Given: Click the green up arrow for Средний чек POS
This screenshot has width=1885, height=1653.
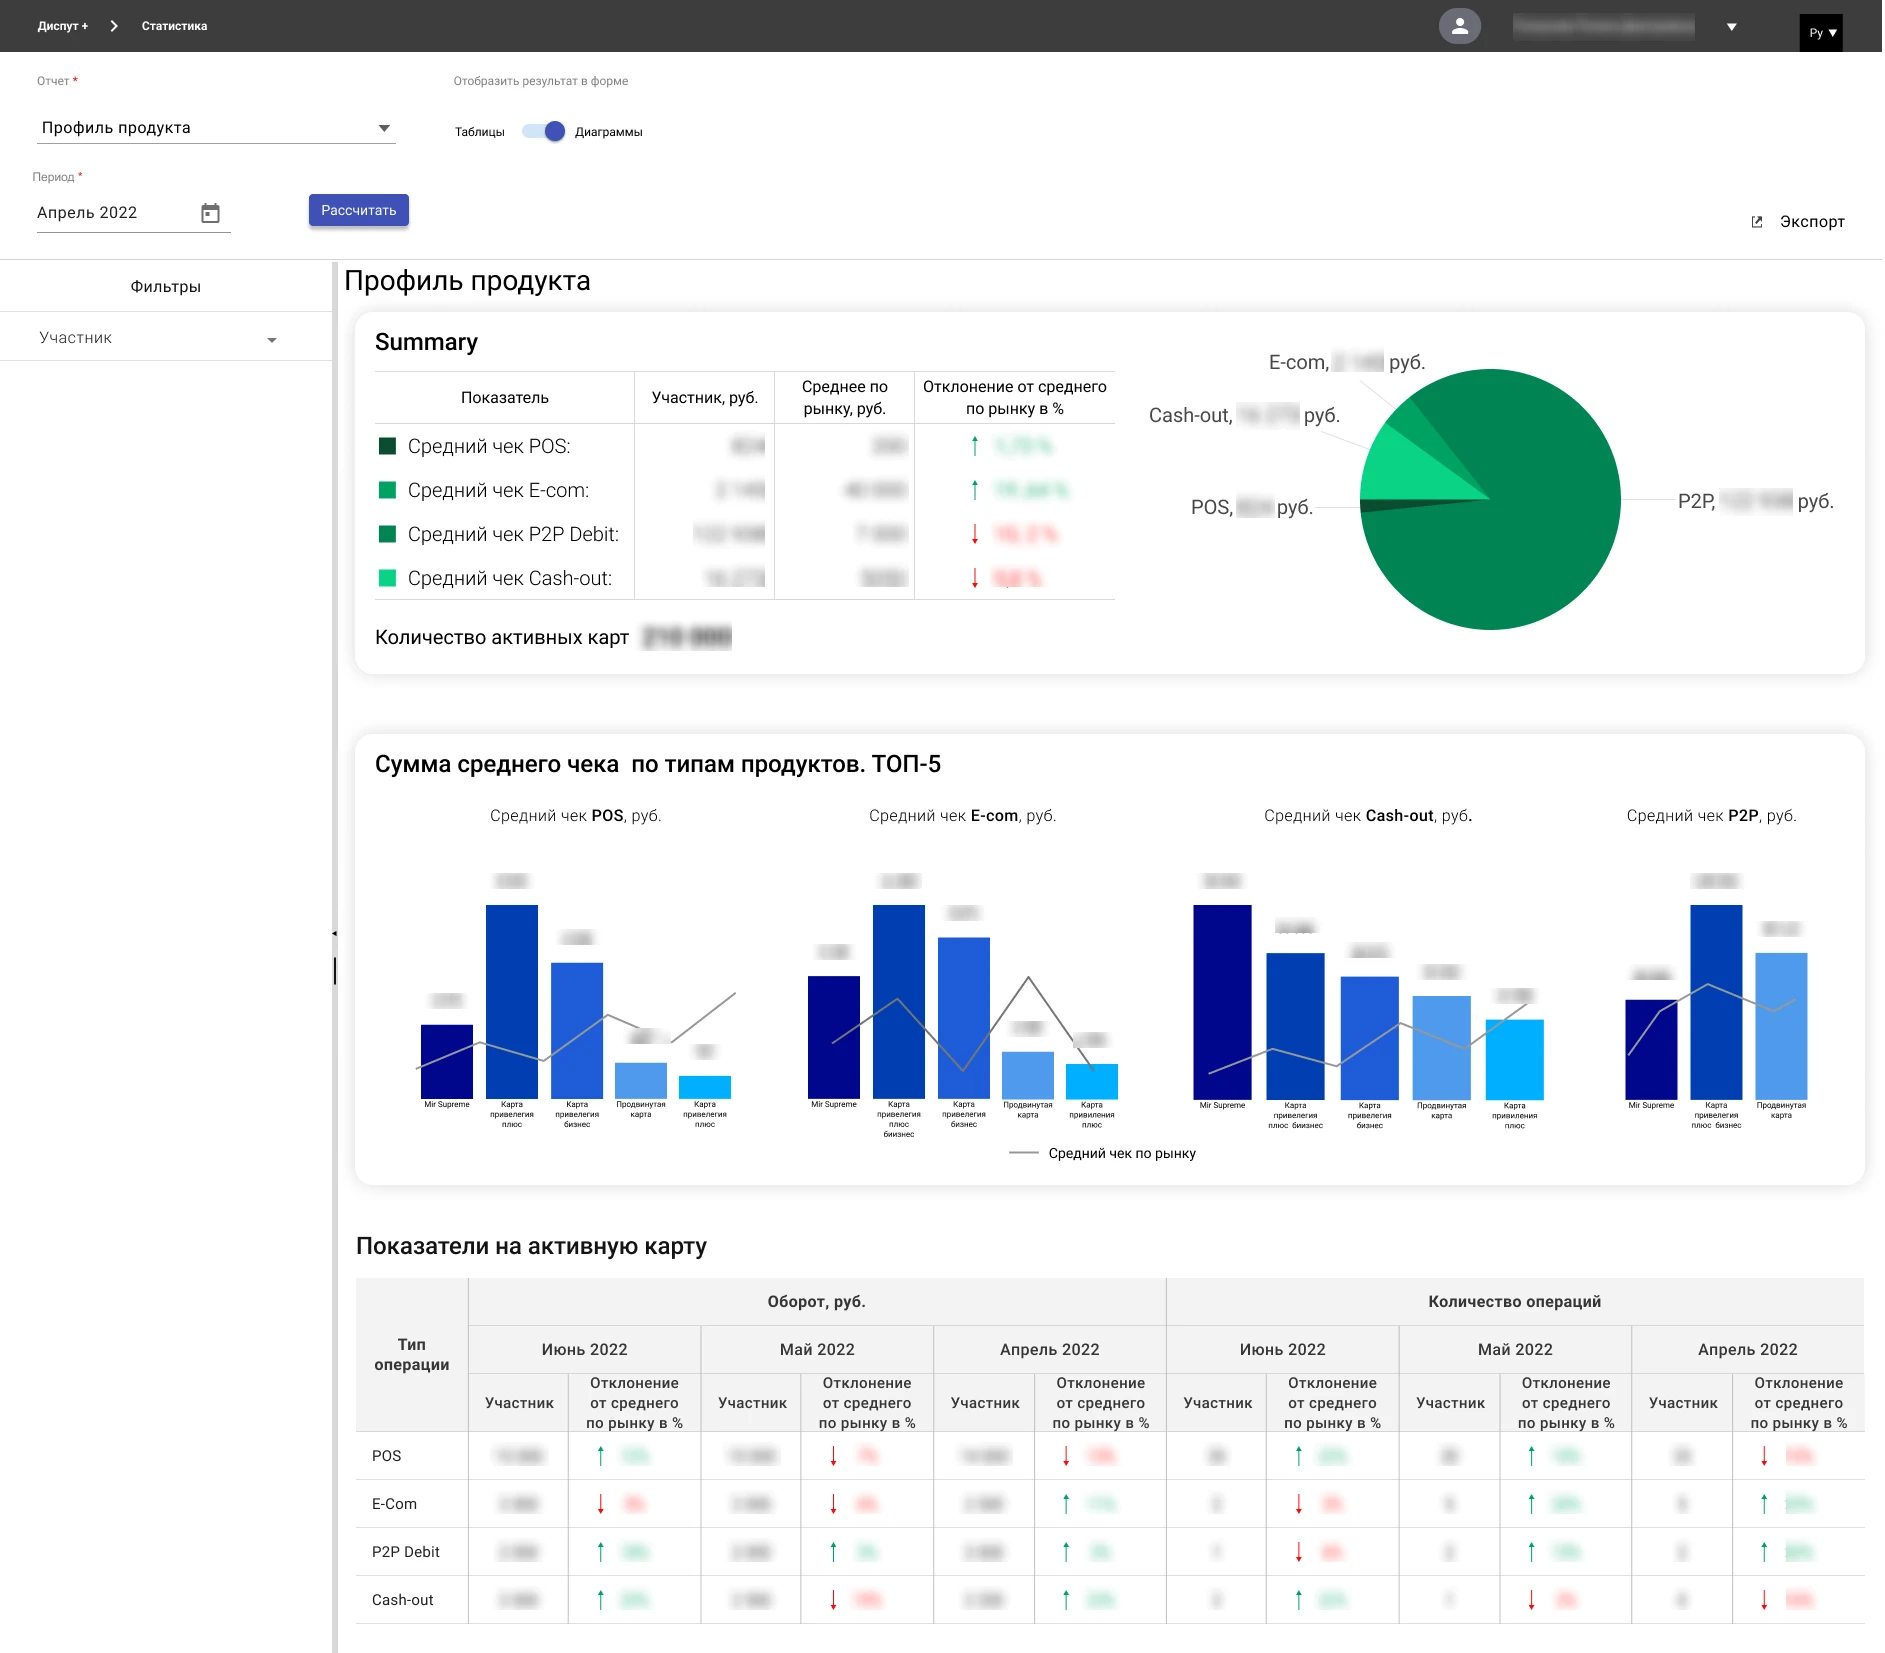Looking at the screenshot, I should pos(975,446).
